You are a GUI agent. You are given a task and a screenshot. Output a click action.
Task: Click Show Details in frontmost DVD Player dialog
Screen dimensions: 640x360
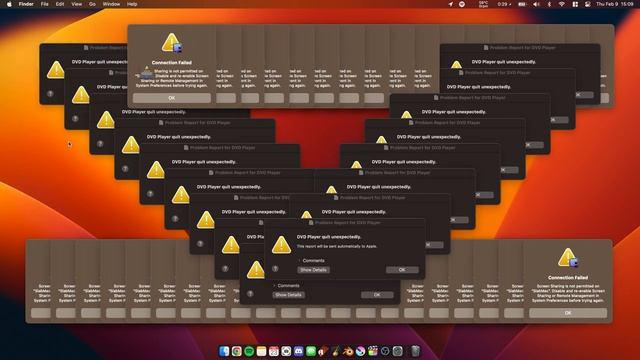(313, 270)
